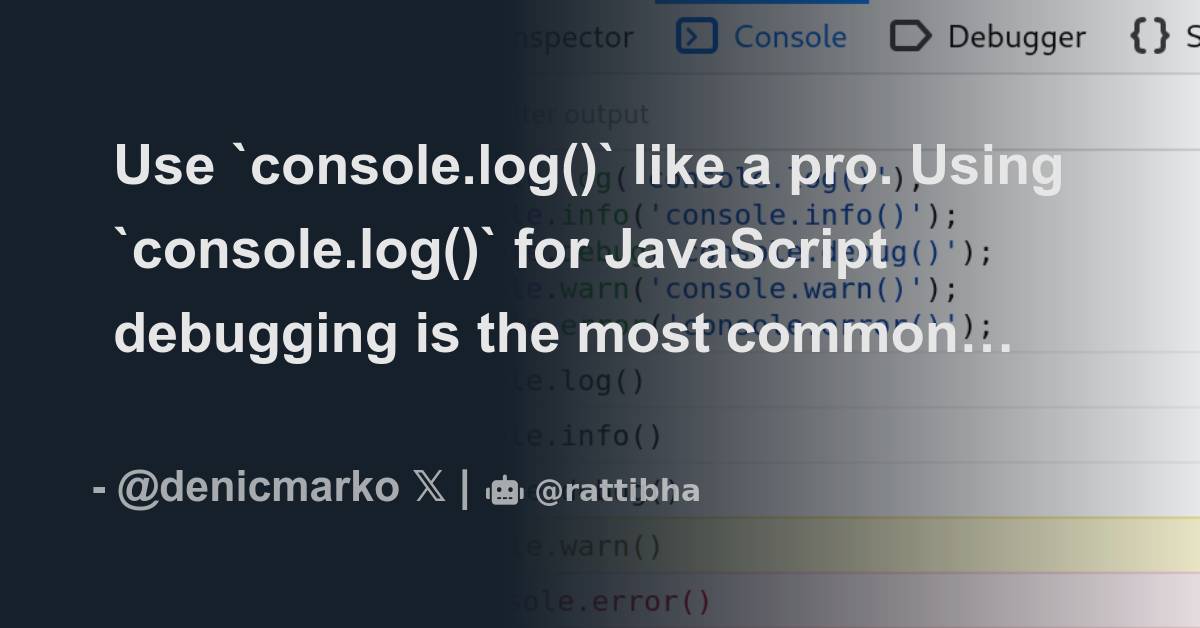Click the robot icon next to @rattibha

[x=504, y=490]
